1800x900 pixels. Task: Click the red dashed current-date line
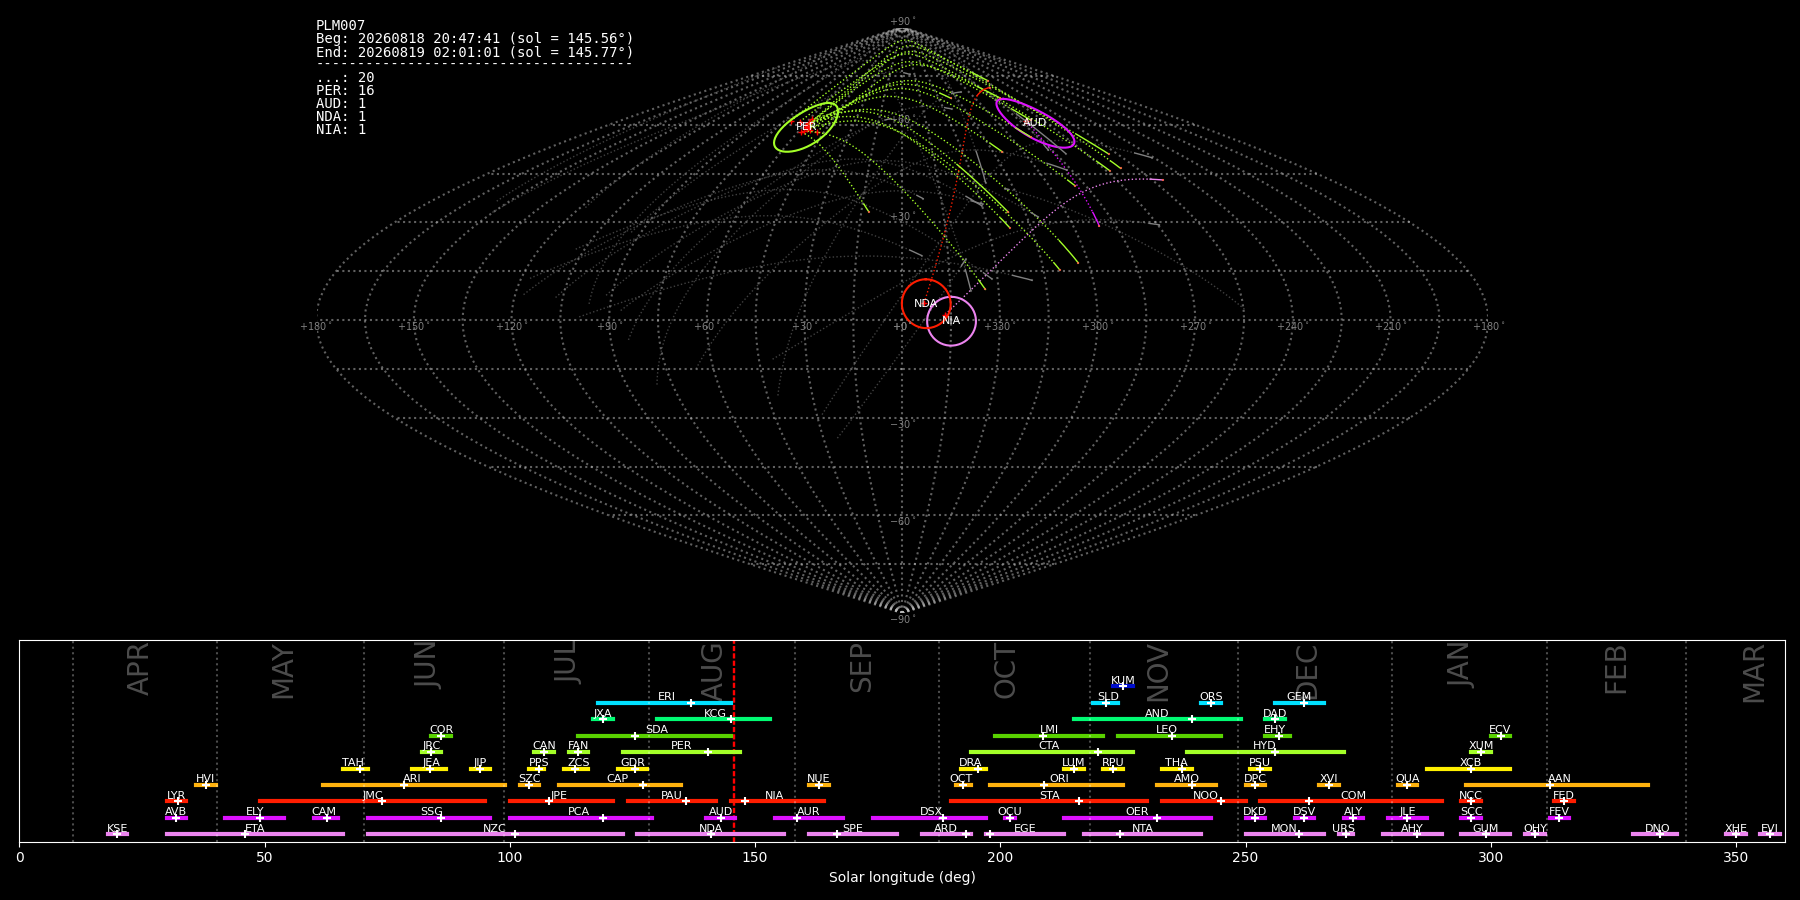click(x=734, y=740)
